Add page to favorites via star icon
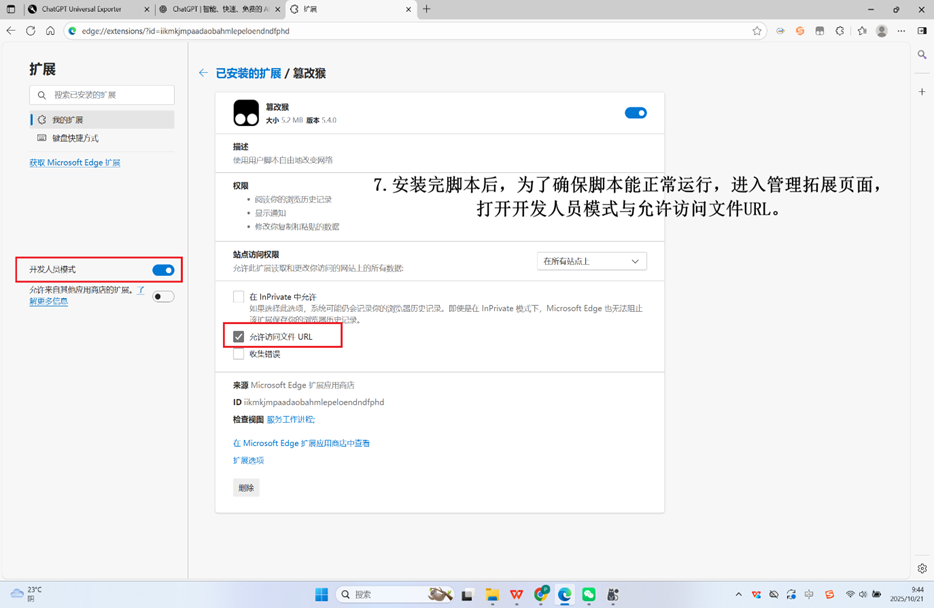 tap(757, 31)
